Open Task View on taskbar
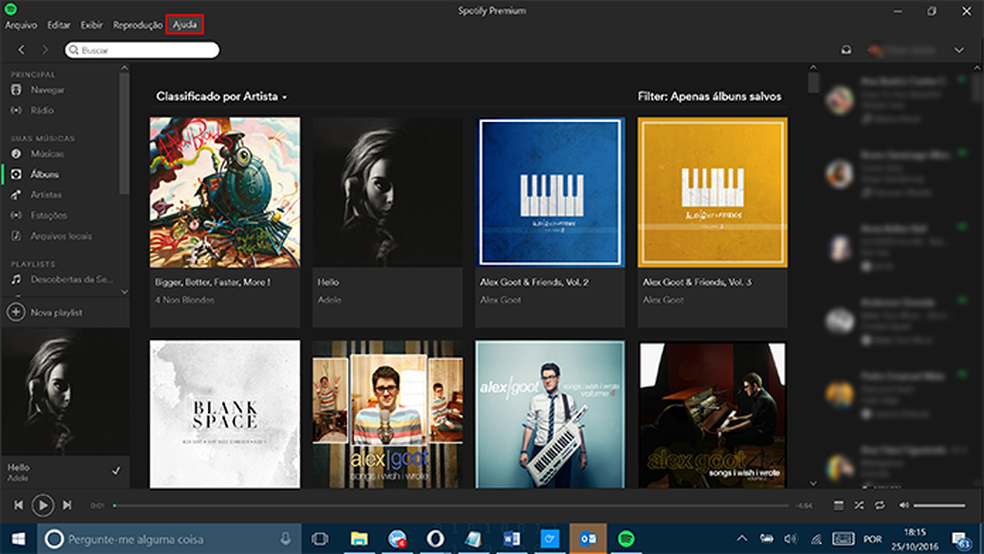 point(320,539)
